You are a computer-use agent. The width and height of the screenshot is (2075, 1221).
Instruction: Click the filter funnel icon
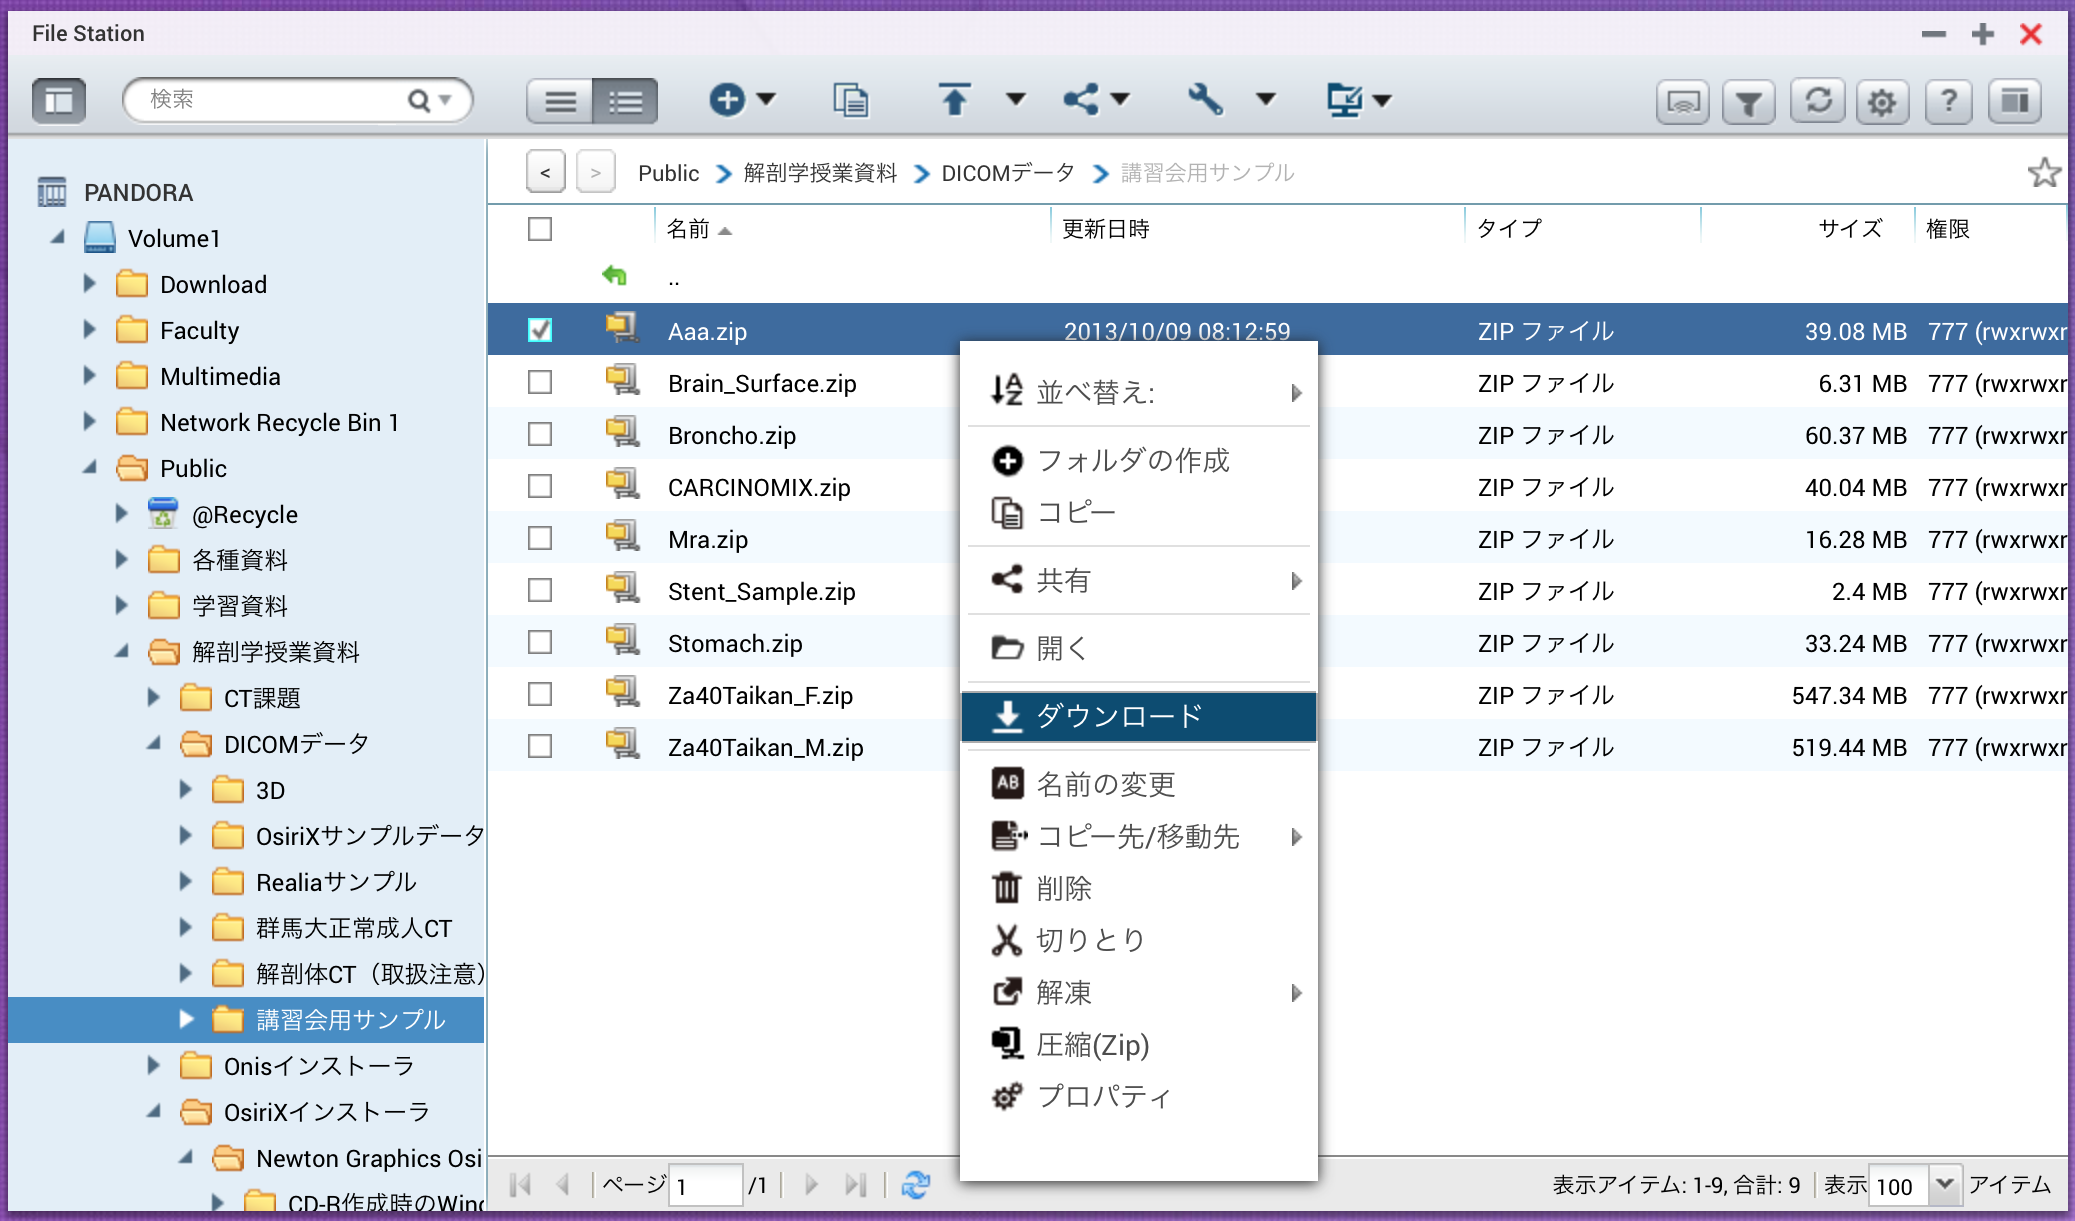click(1749, 101)
